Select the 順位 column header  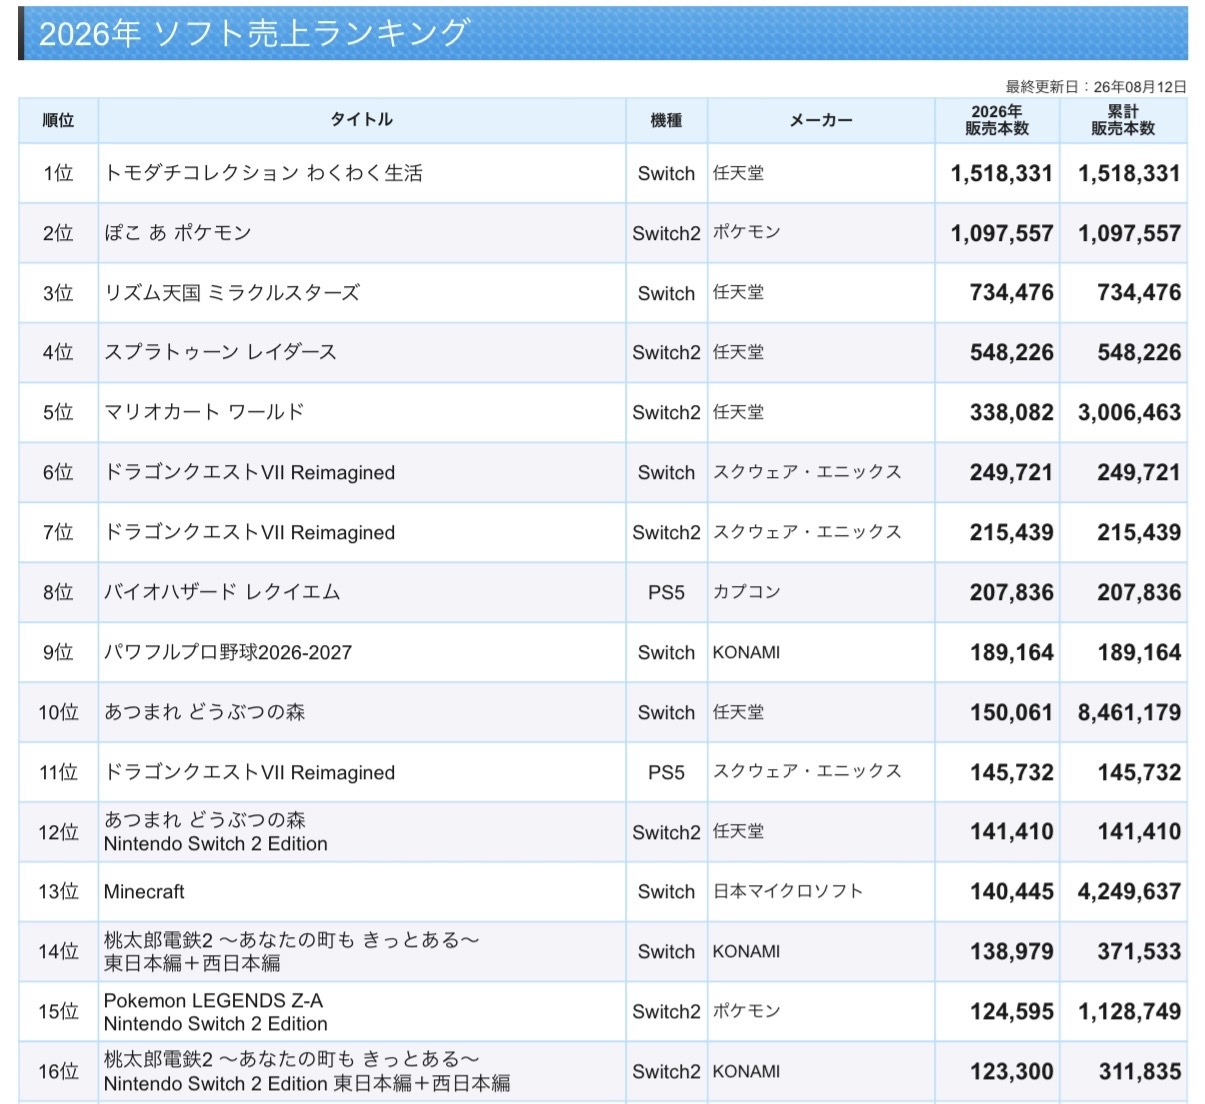click(58, 120)
